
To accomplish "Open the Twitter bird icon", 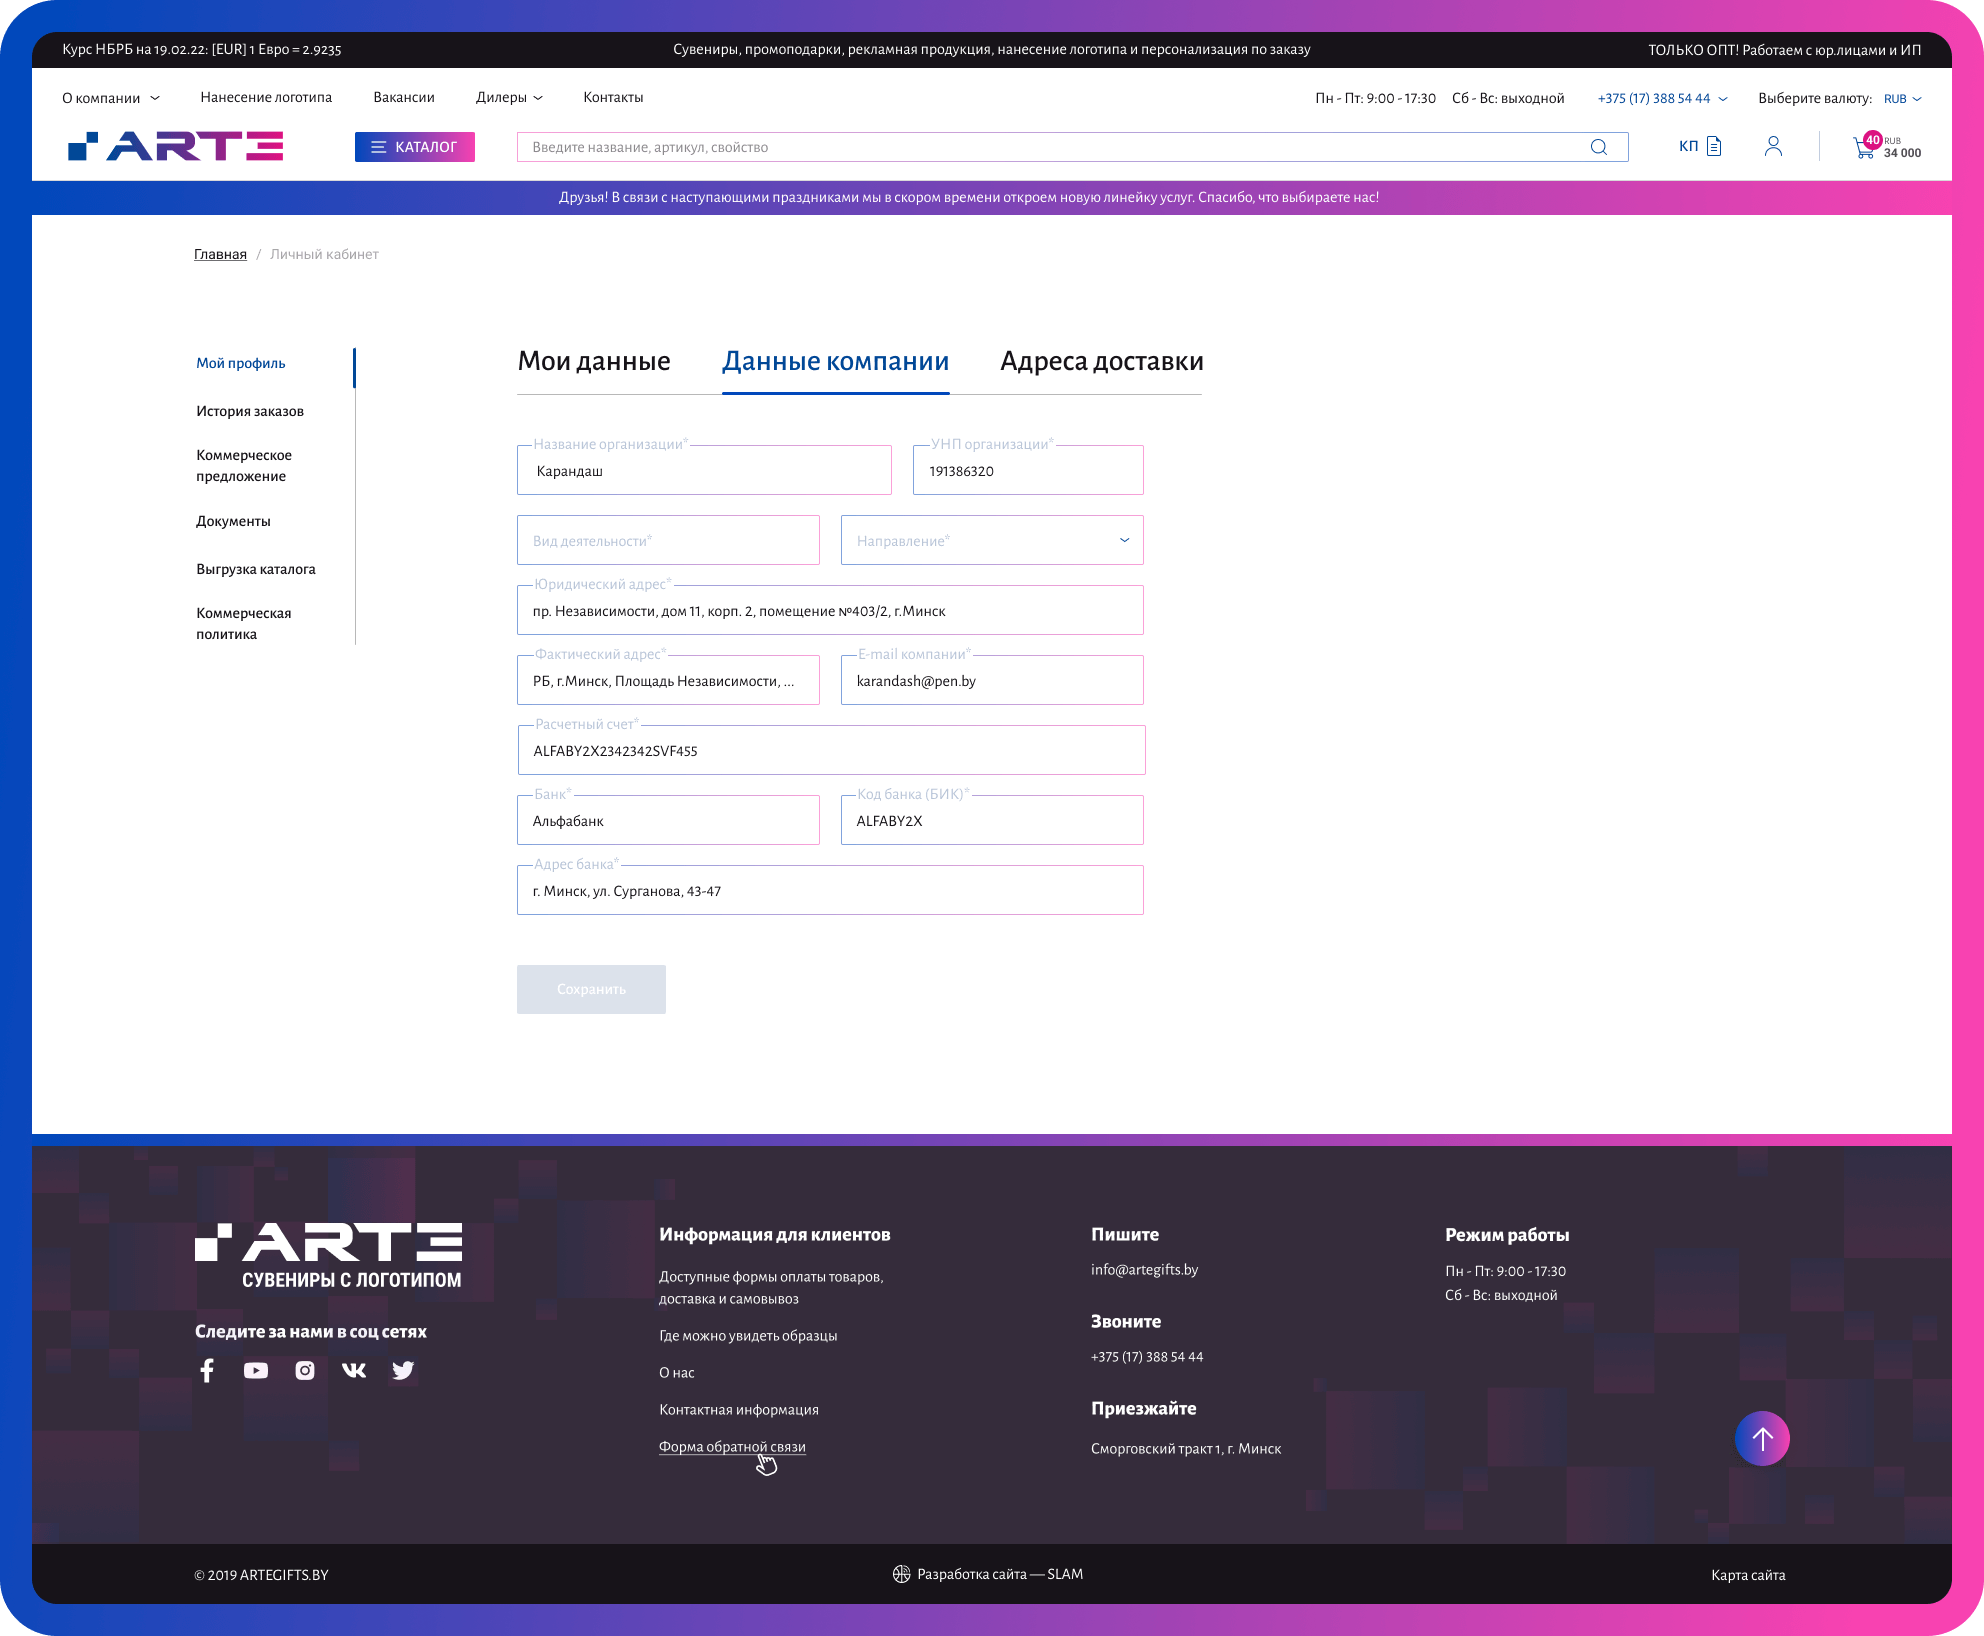I will pyautogui.click(x=403, y=1370).
